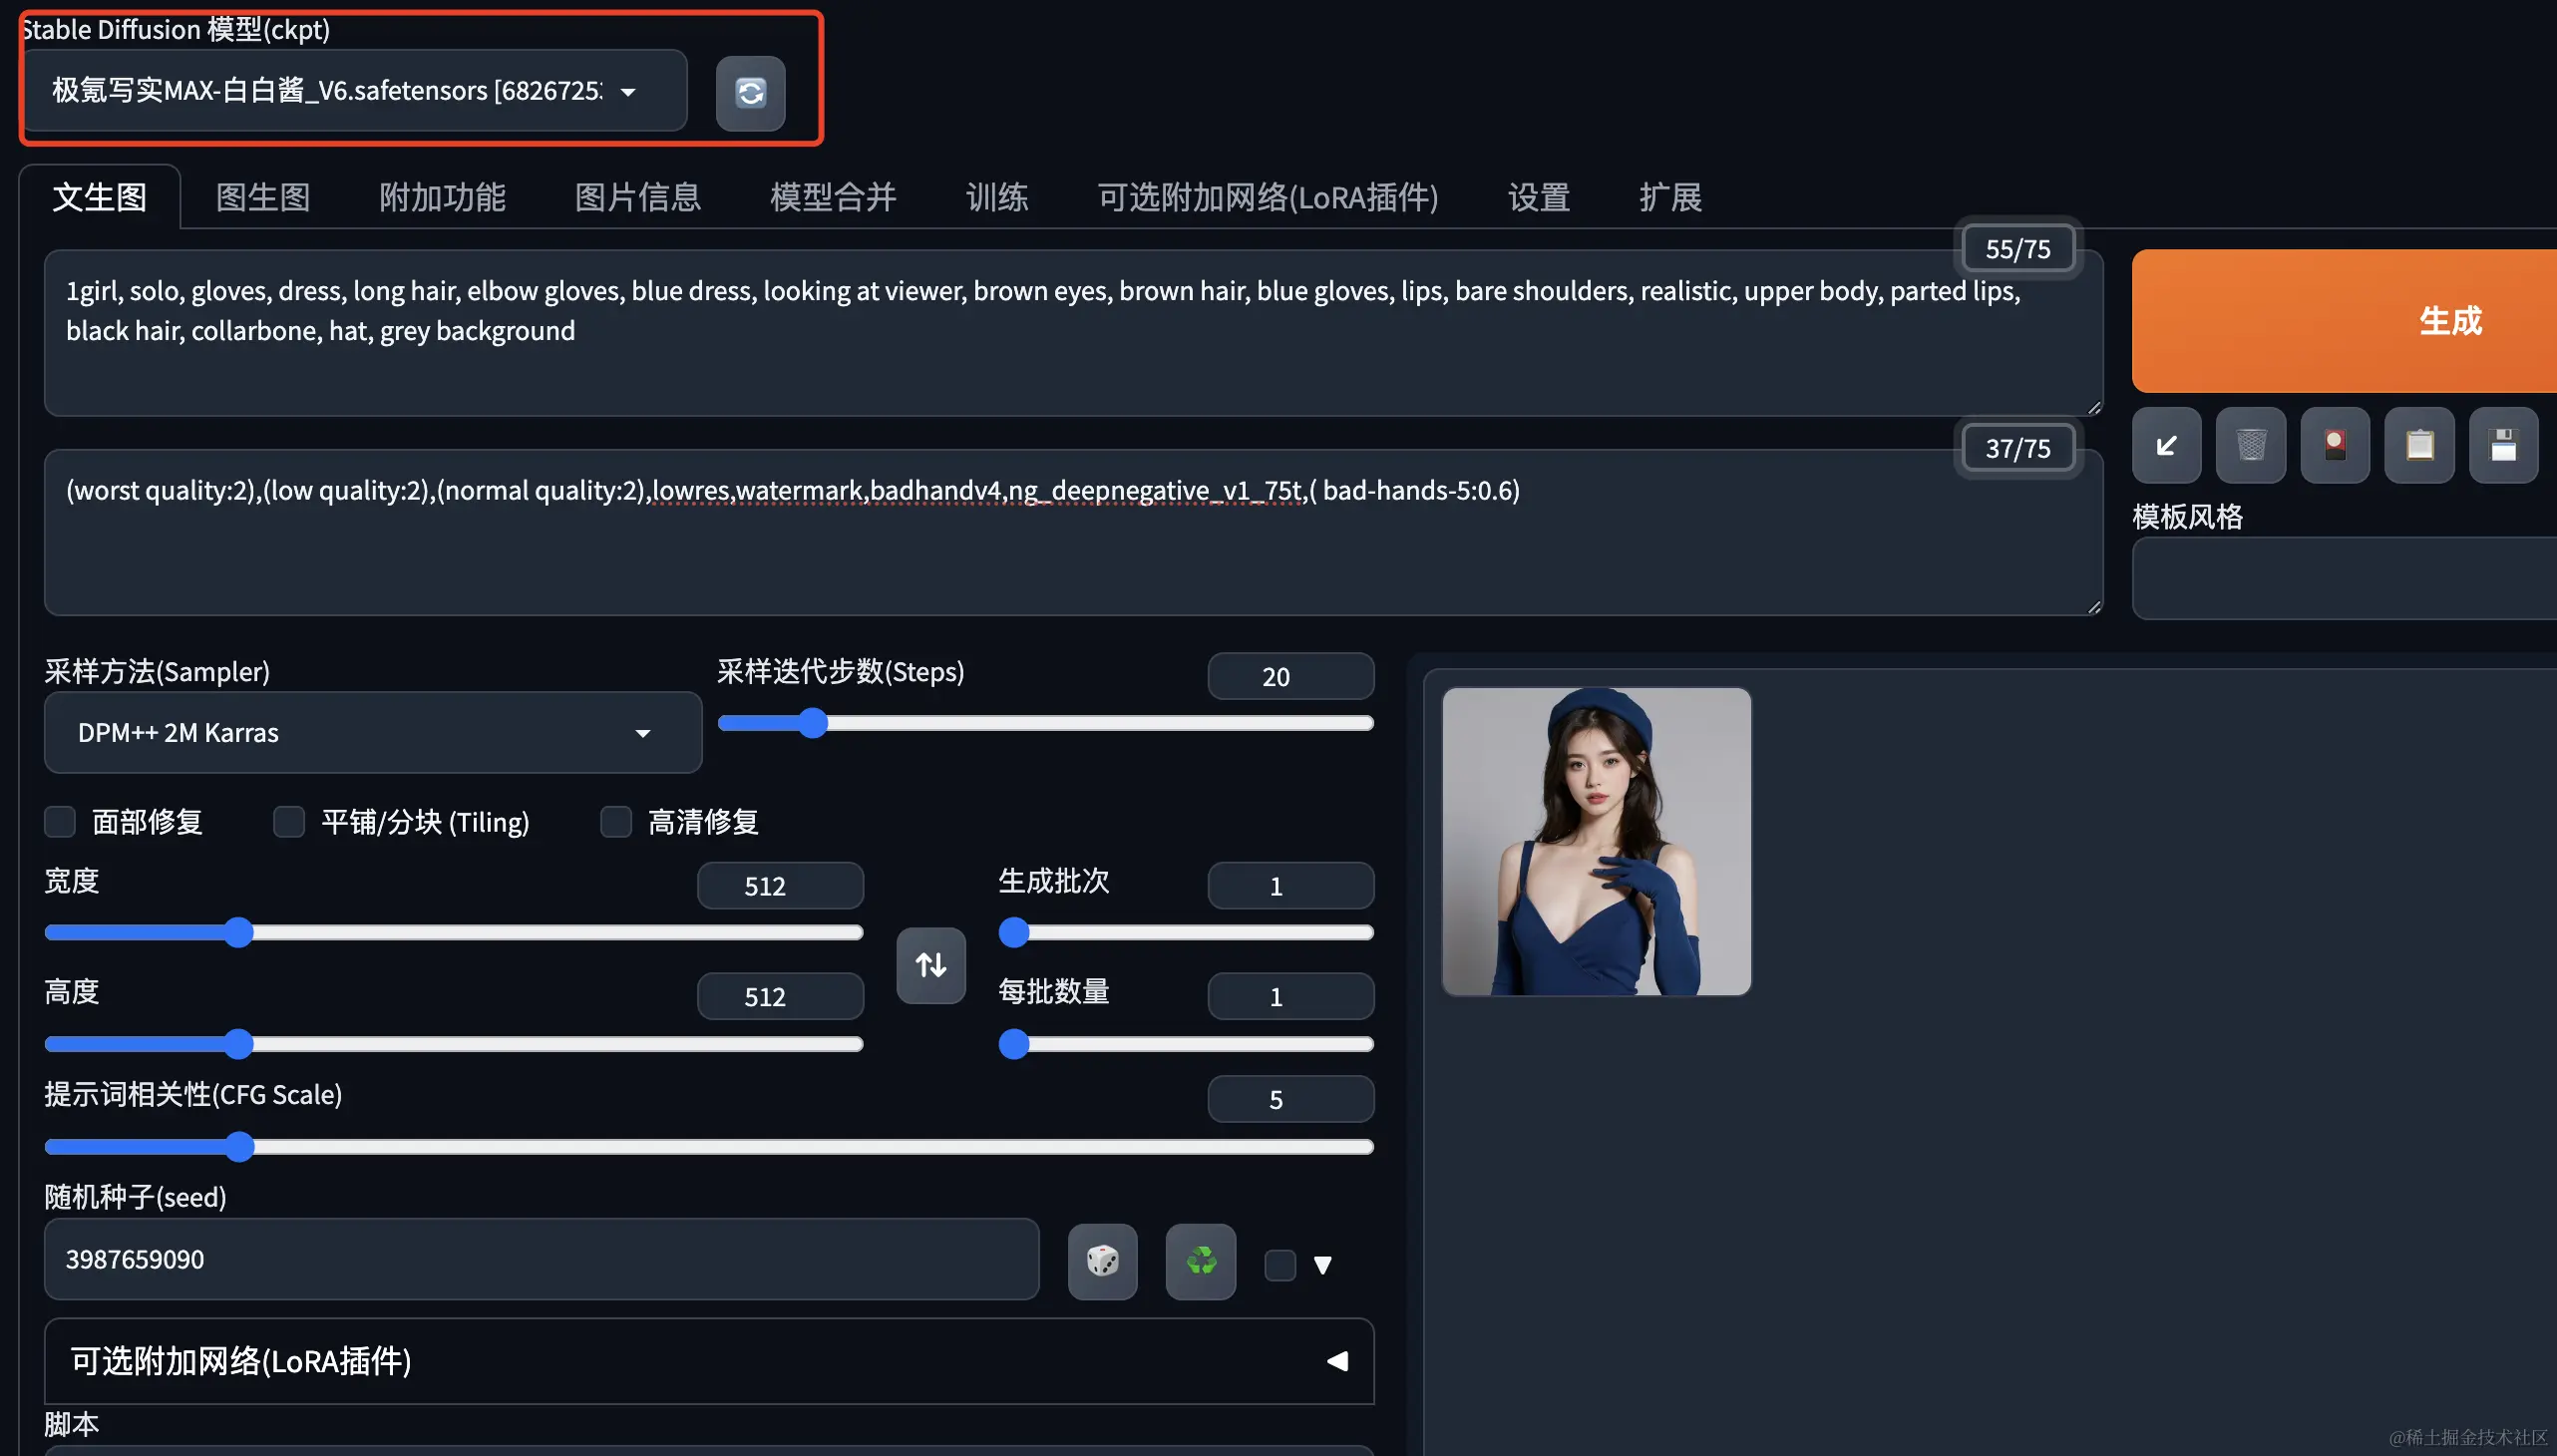This screenshot has height=1456, width=2557.
Task: Click the trash can icon to clear prompts
Action: (x=2250, y=446)
